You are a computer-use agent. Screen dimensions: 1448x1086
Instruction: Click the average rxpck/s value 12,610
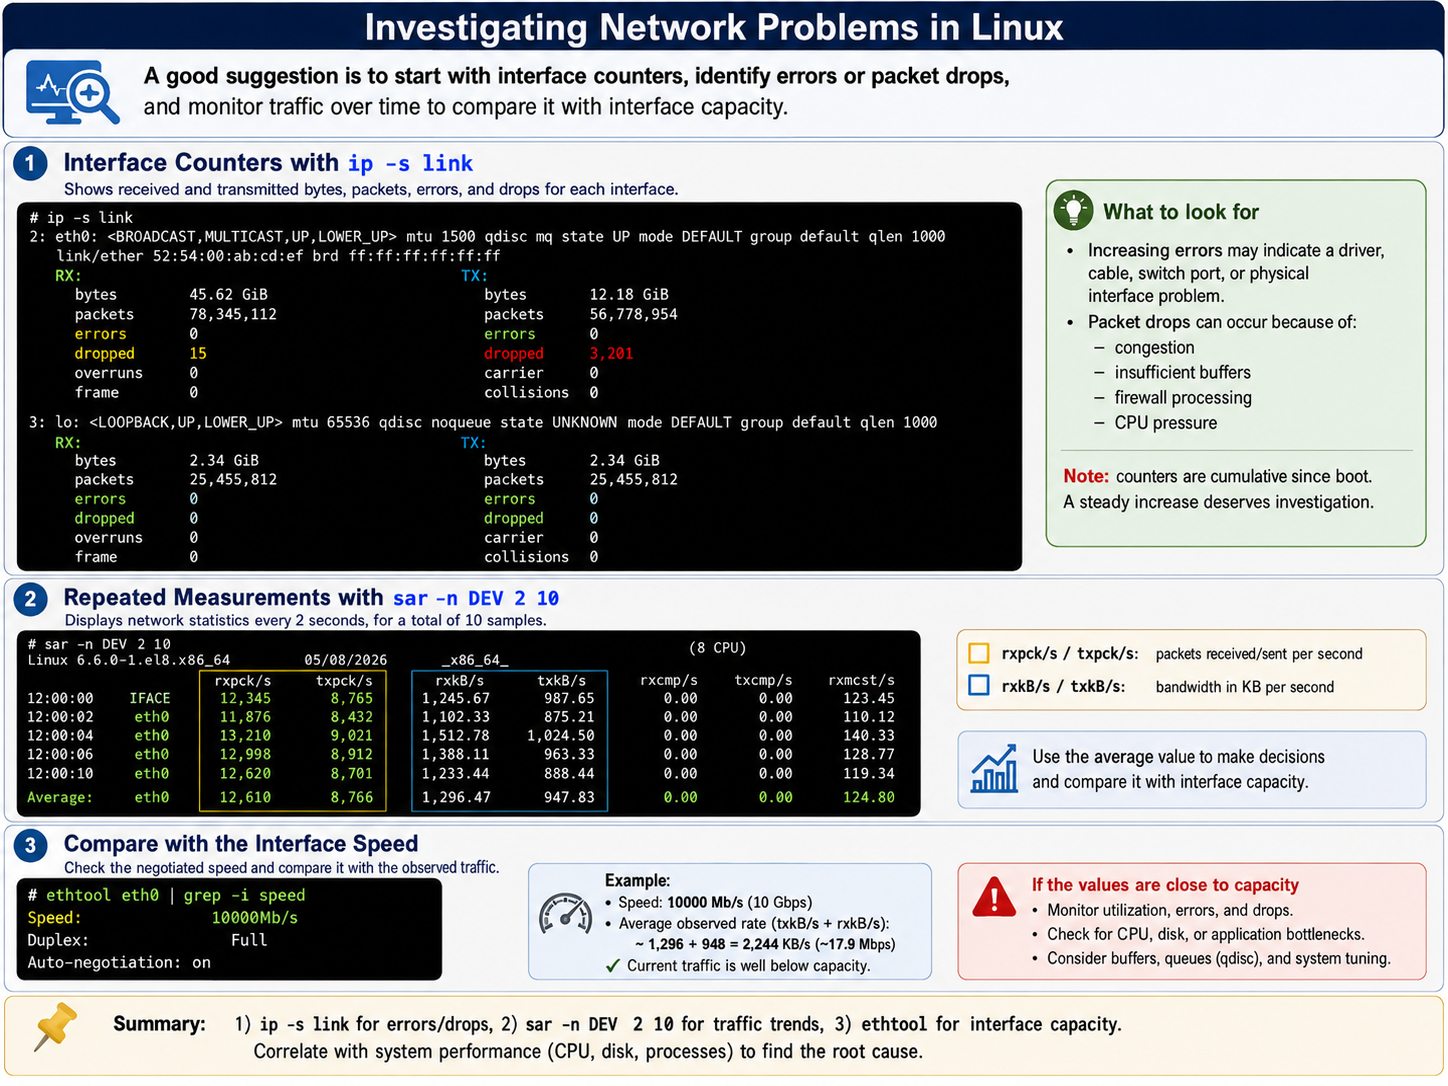(245, 798)
